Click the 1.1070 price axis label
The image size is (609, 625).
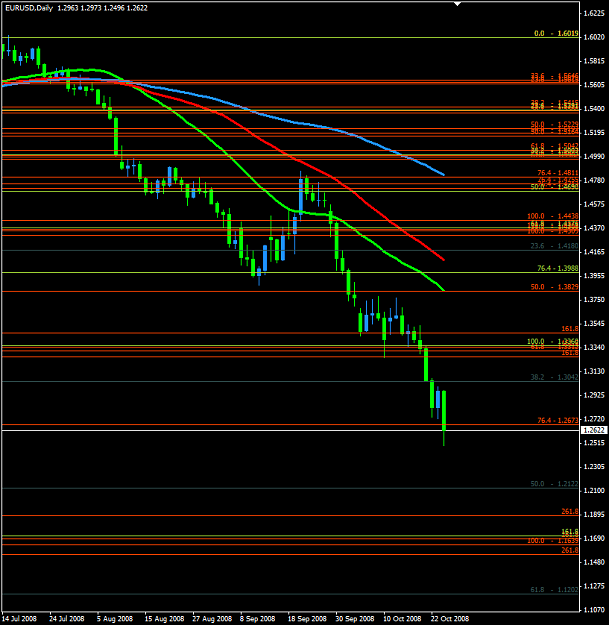point(594,610)
